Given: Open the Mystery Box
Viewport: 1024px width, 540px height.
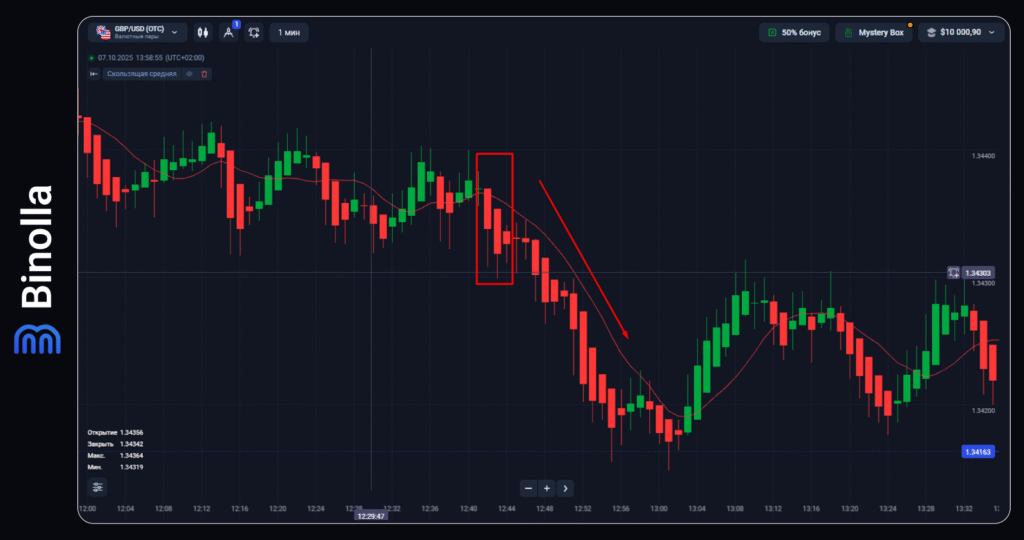Looking at the screenshot, I should tap(873, 32).
